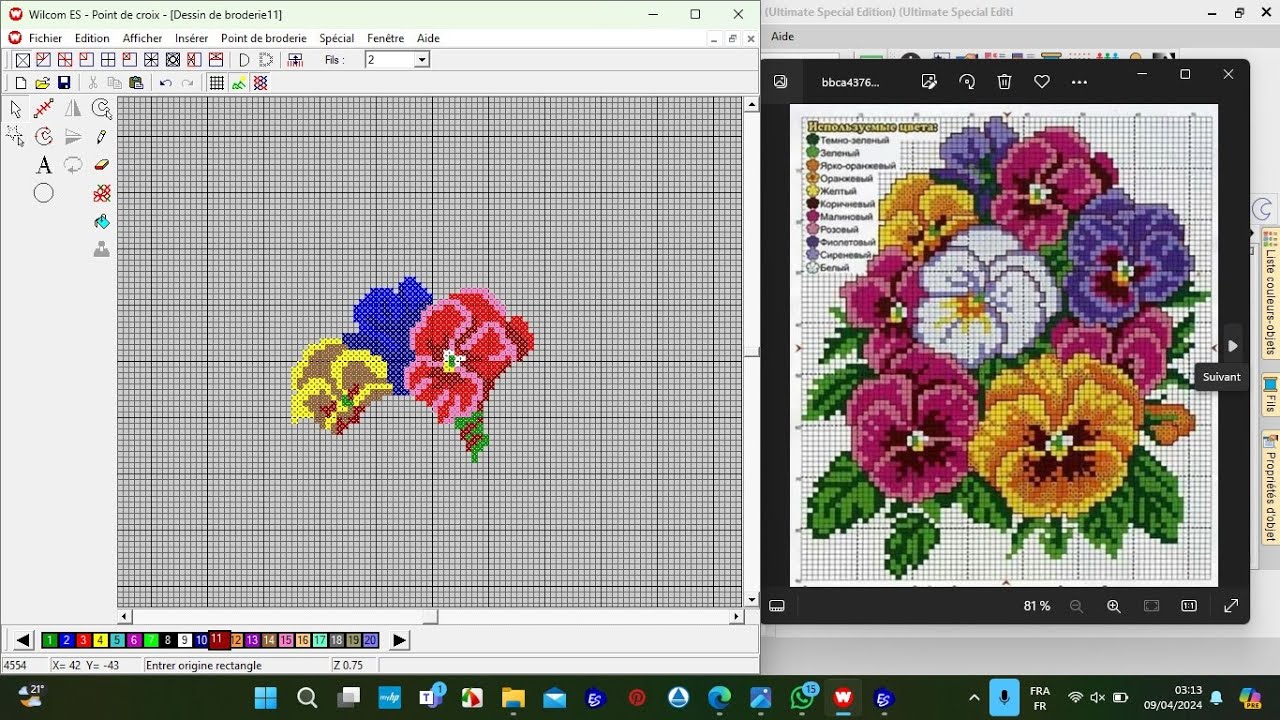Pick yellow color 4 in palette
Screen dimensions: 1280x720
click(x=100, y=641)
